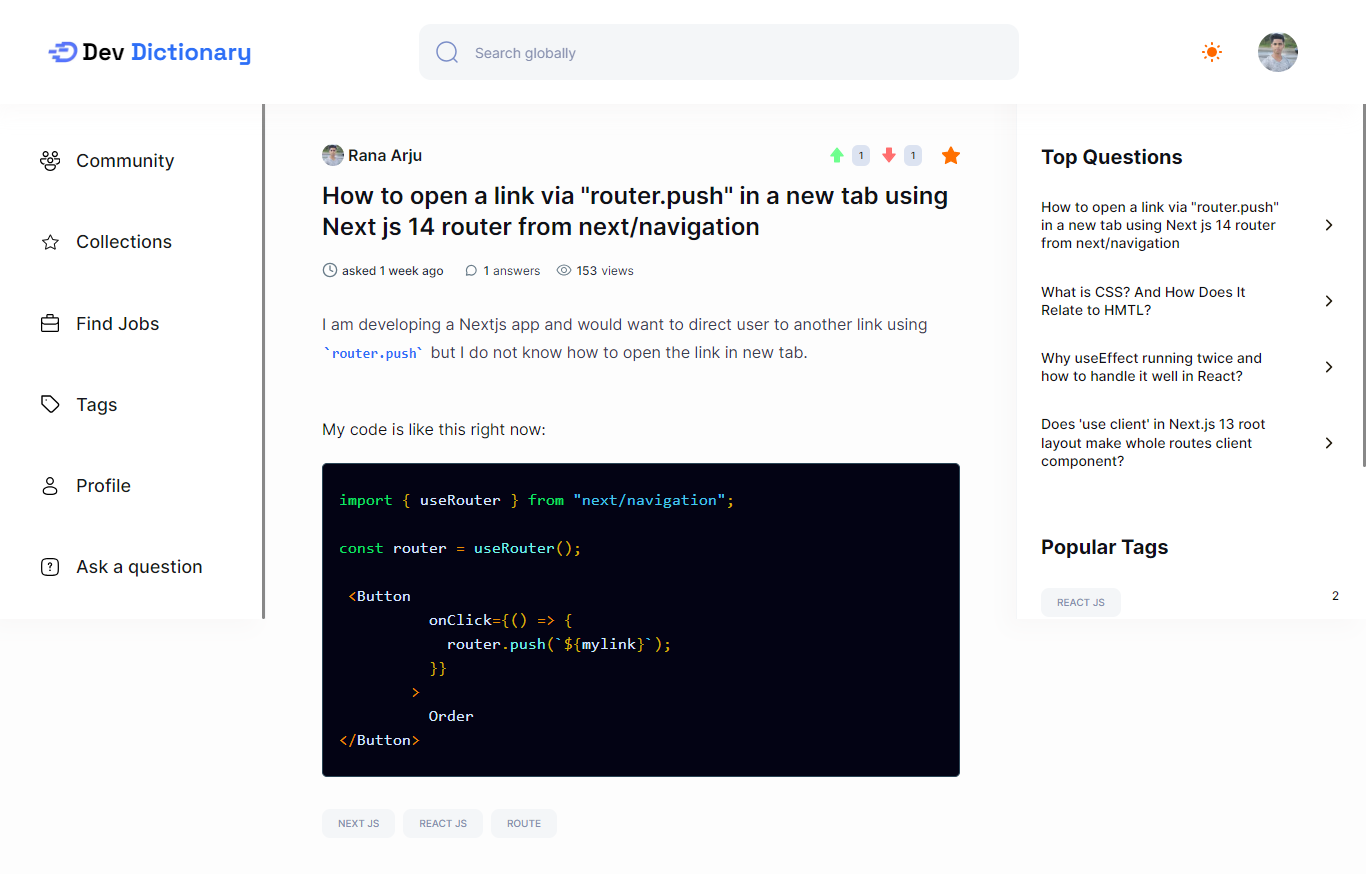Screen dimensions: 1366x874
Task: Select Tags in the navigation menu
Action: (96, 404)
